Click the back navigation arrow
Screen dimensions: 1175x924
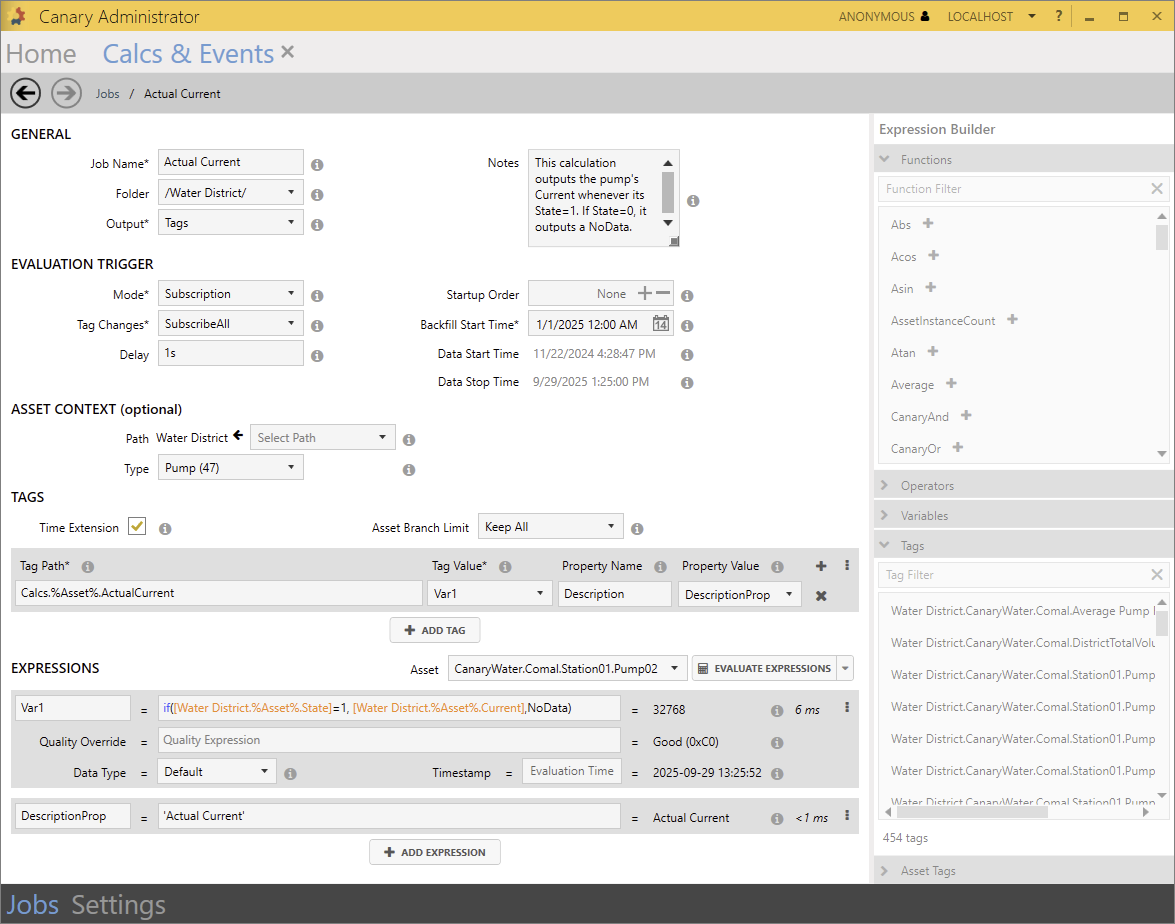pyautogui.click(x=25, y=93)
